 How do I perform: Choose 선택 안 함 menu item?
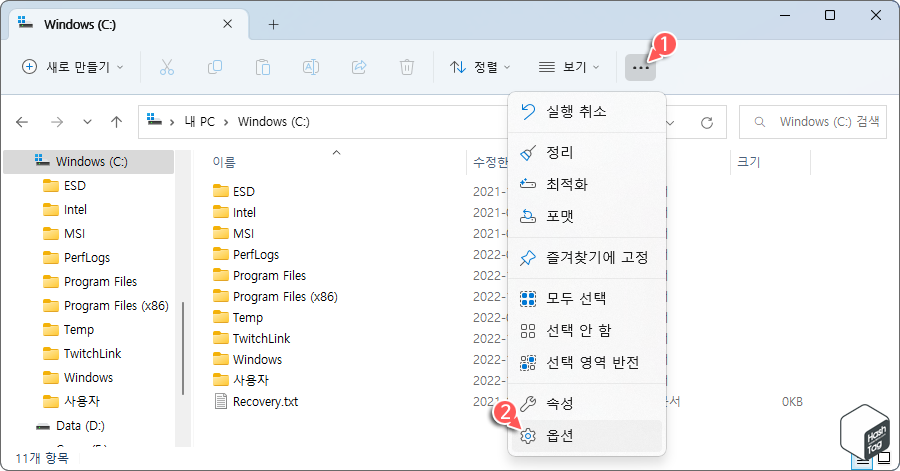pos(587,330)
